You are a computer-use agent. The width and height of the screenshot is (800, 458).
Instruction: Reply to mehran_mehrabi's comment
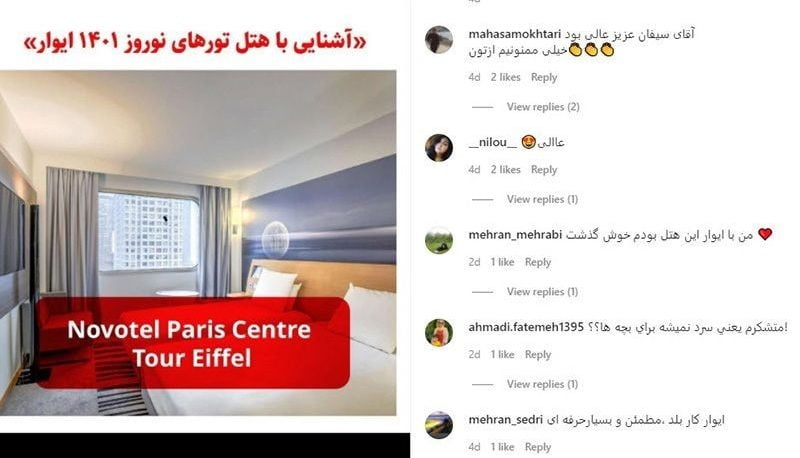pyautogui.click(x=538, y=262)
